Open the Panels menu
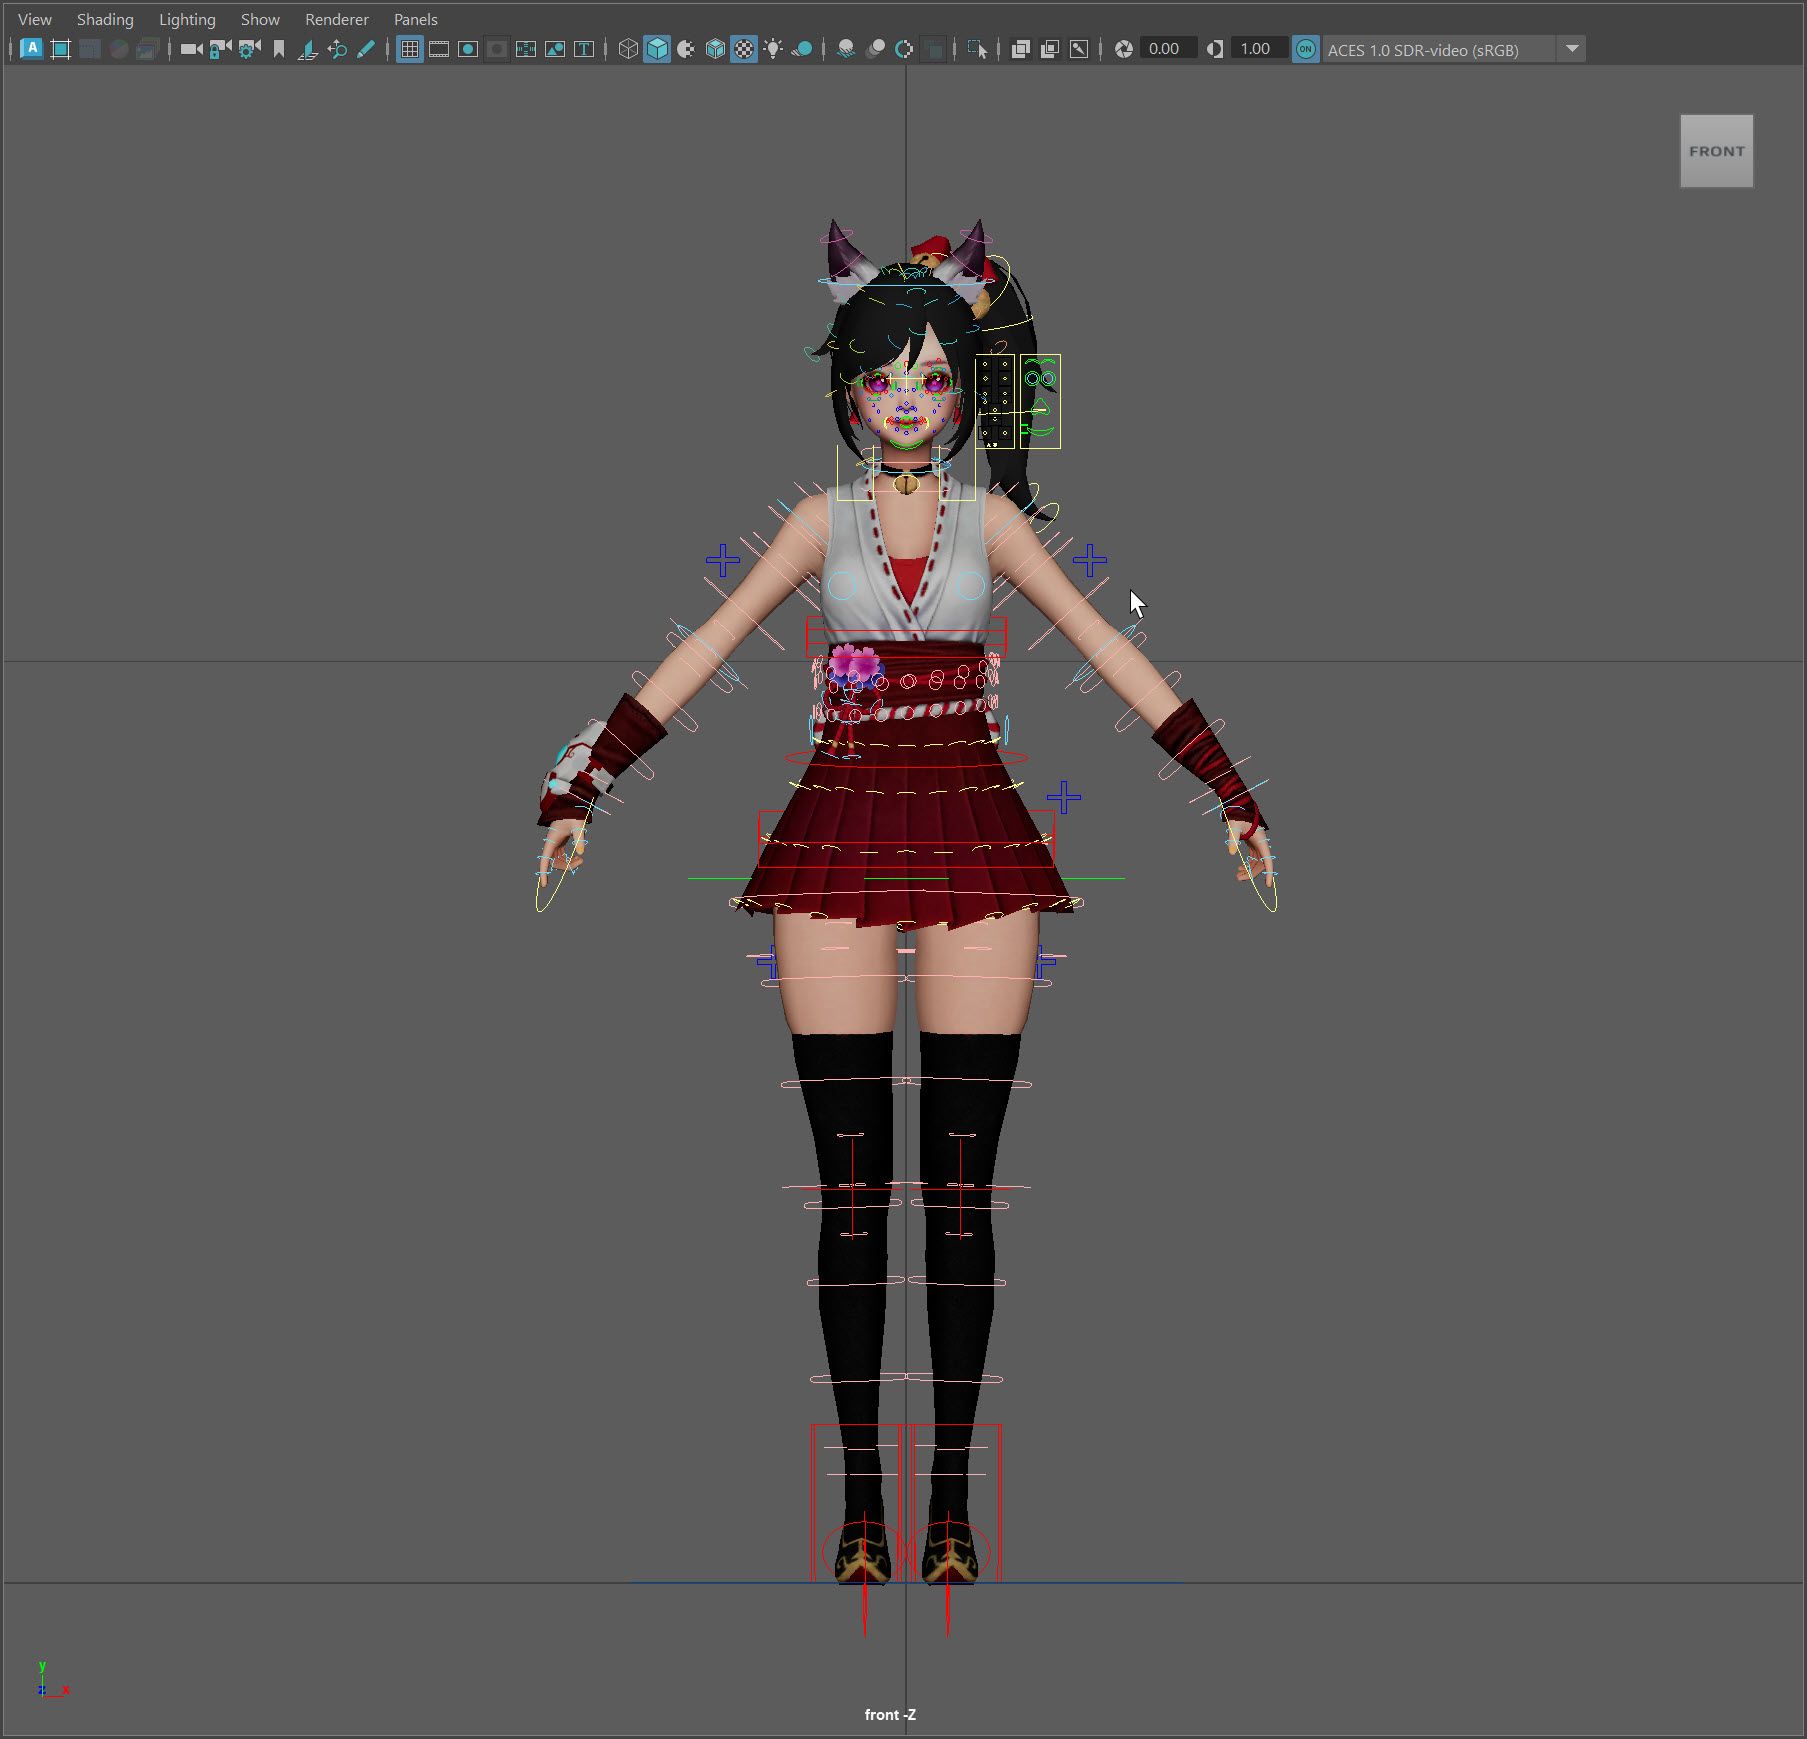This screenshot has height=1739, width=1807. tap(415, 19)
